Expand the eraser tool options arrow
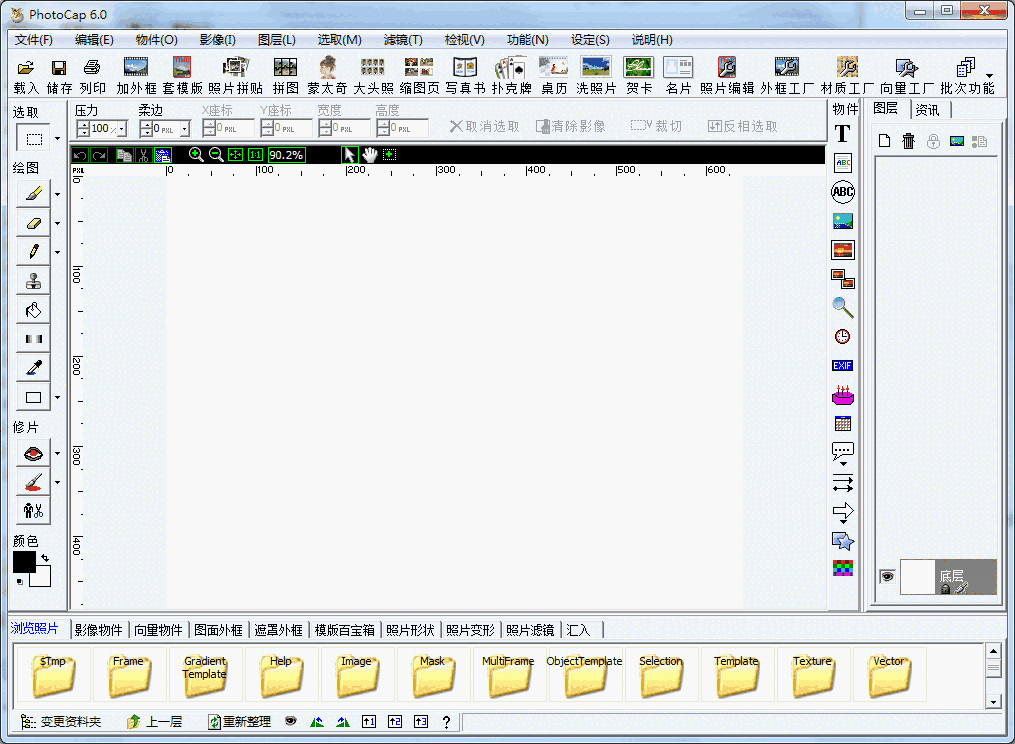Image resolution: width=1015 pixels, height=744 pixels. pos(57,223)
